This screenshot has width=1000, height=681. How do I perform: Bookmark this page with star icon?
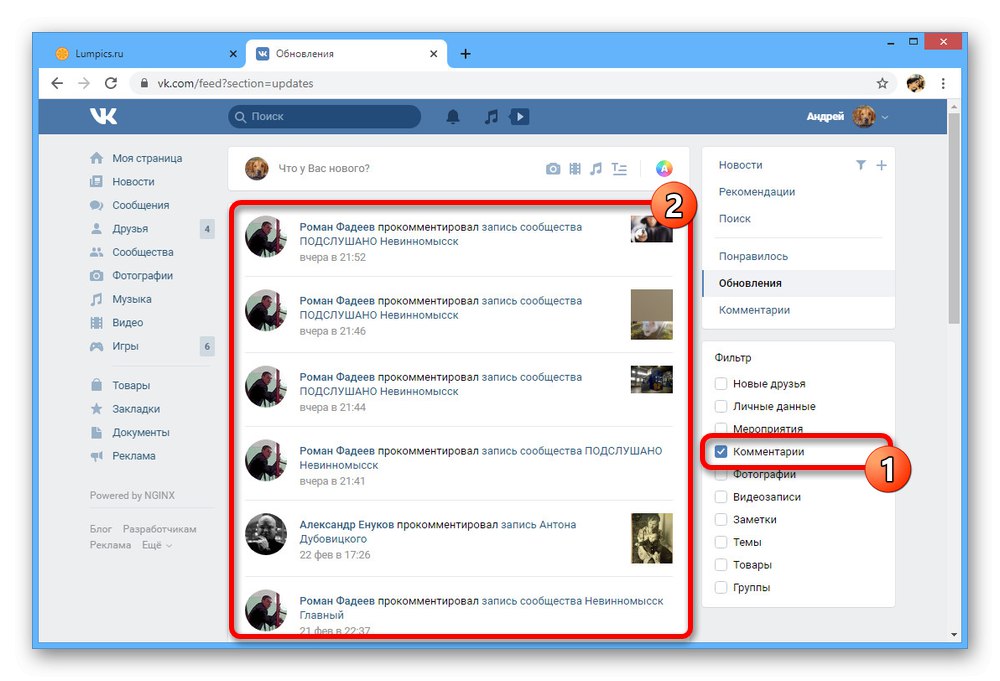(882, 83)
